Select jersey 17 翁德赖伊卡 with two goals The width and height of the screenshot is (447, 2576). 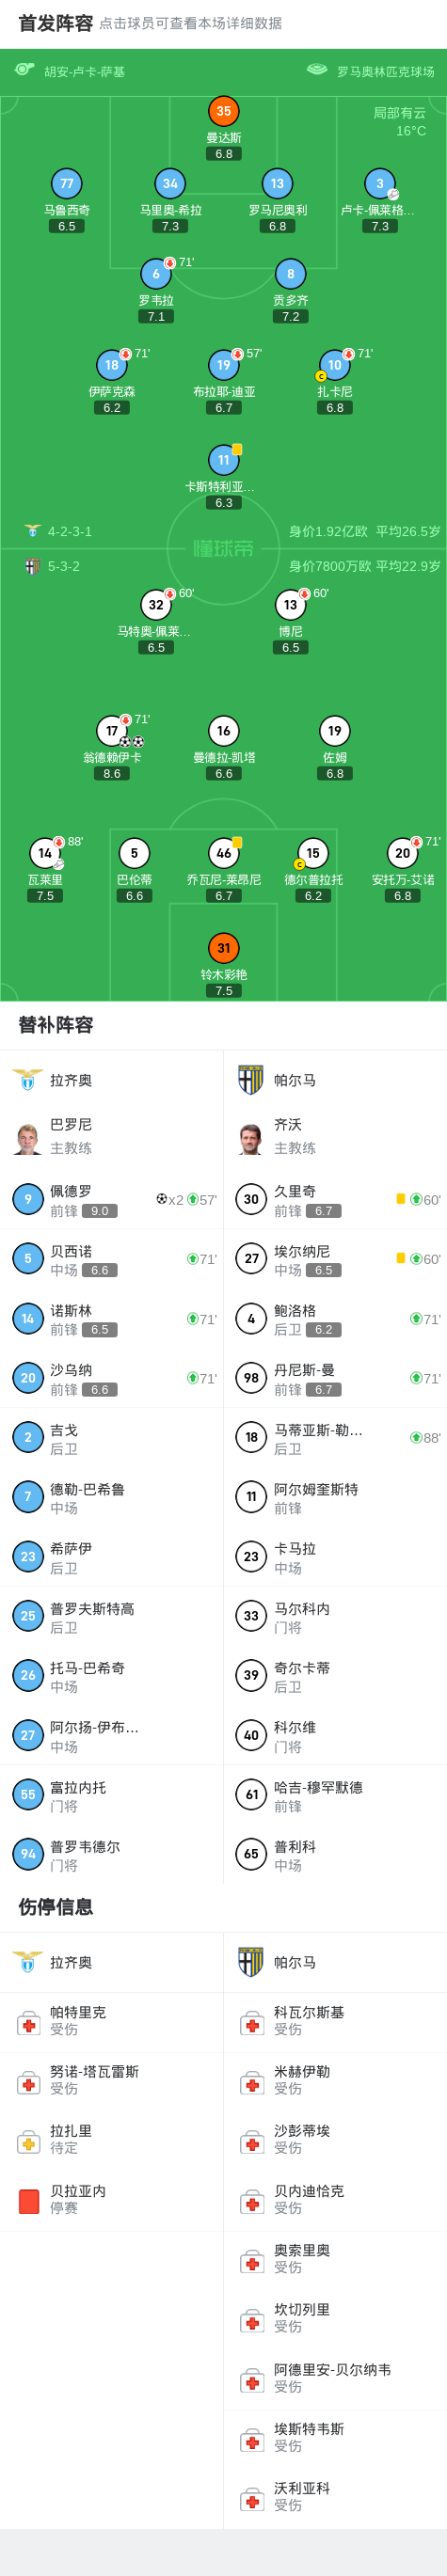coord(112,731)
